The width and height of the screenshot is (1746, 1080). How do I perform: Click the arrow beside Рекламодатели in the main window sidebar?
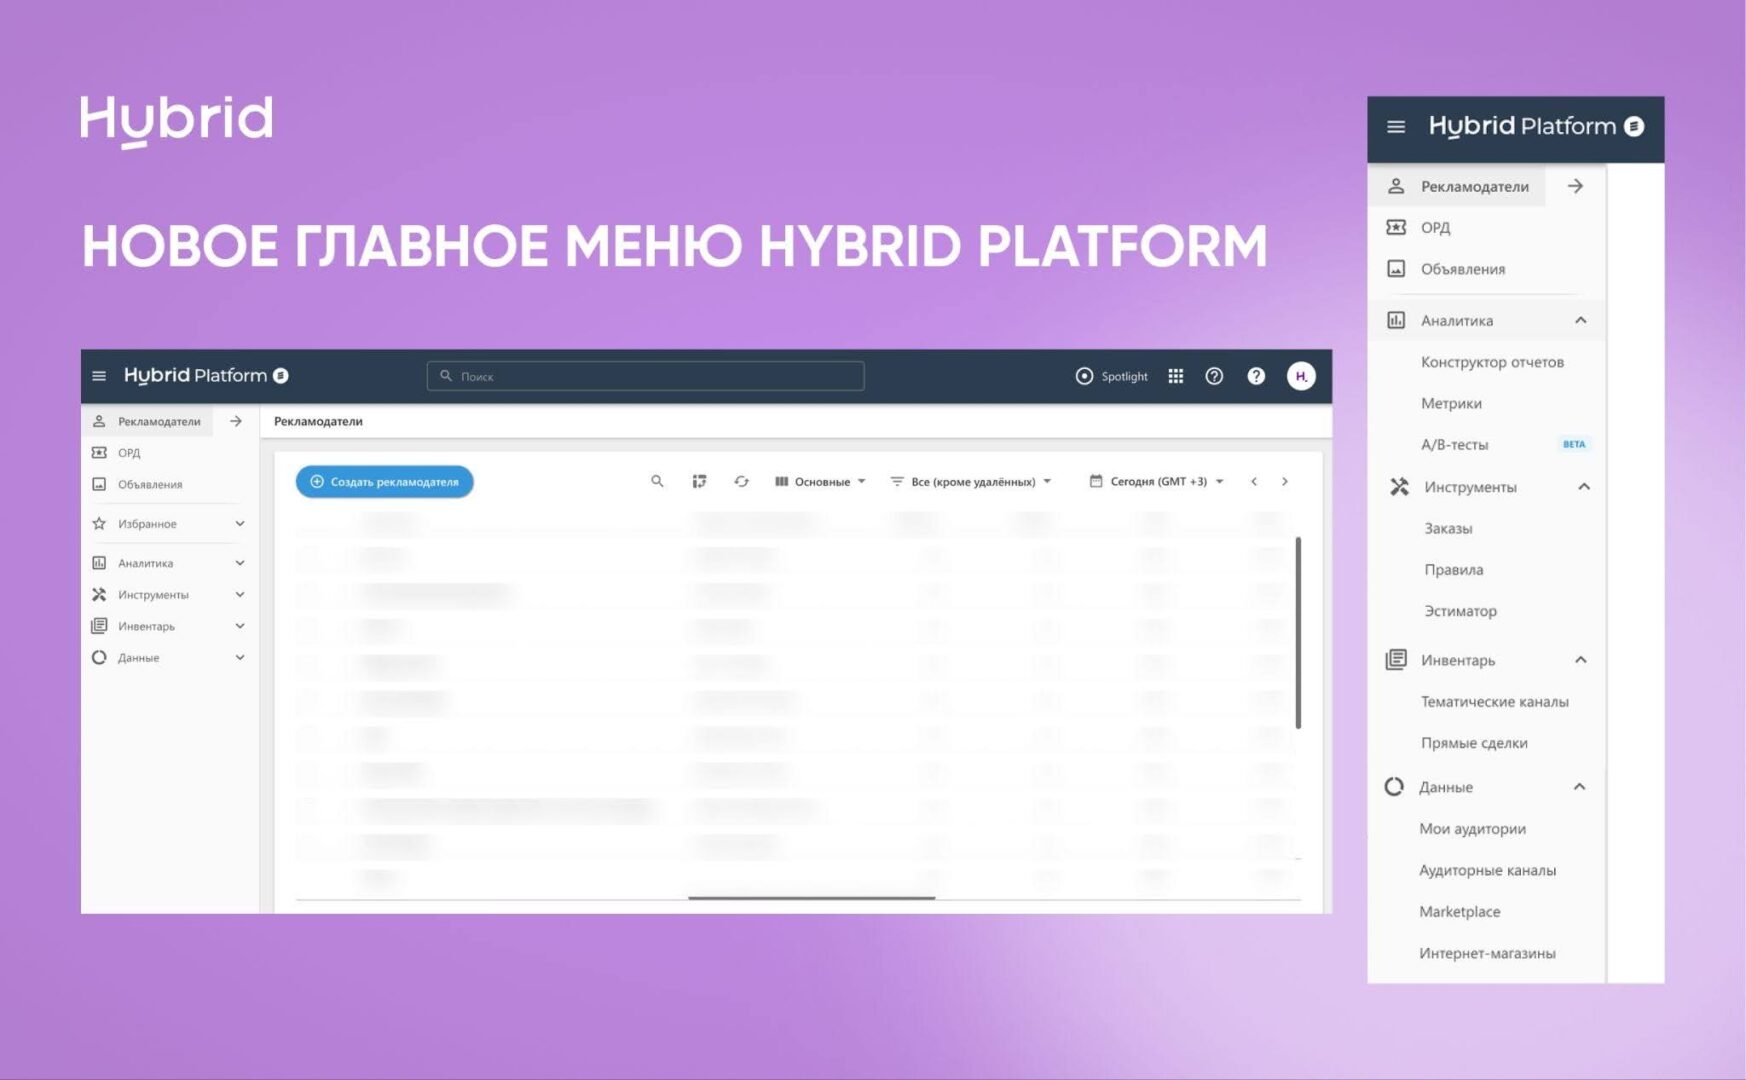[236, 421]
